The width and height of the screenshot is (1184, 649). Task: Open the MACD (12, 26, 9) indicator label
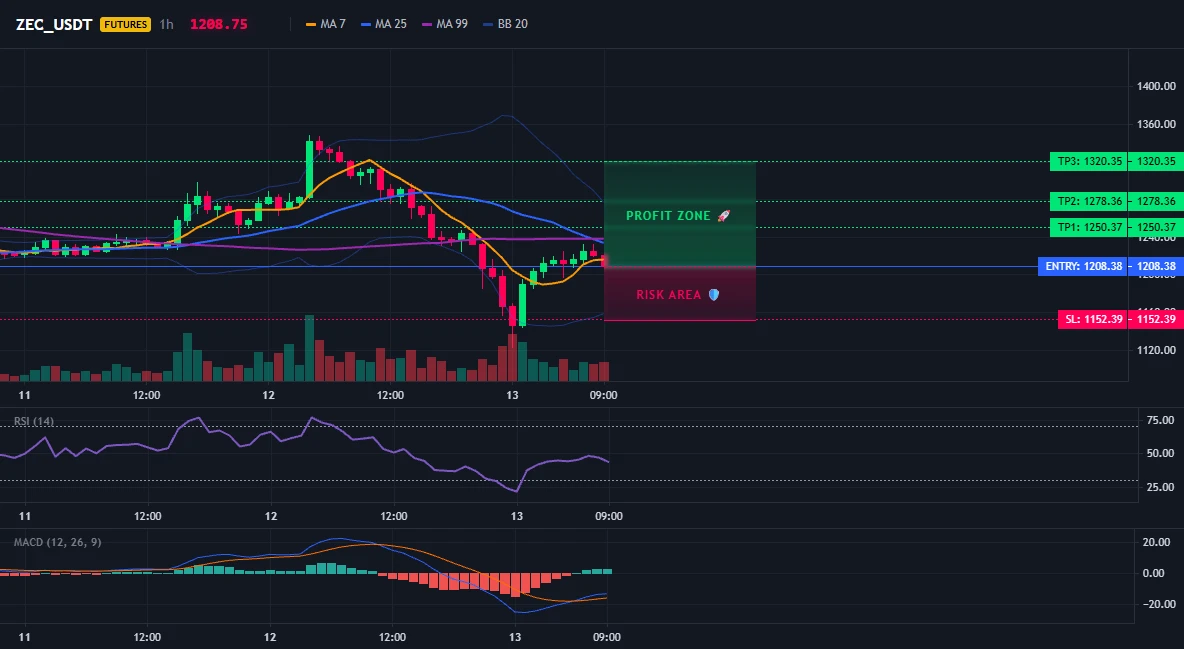[57, 542]
